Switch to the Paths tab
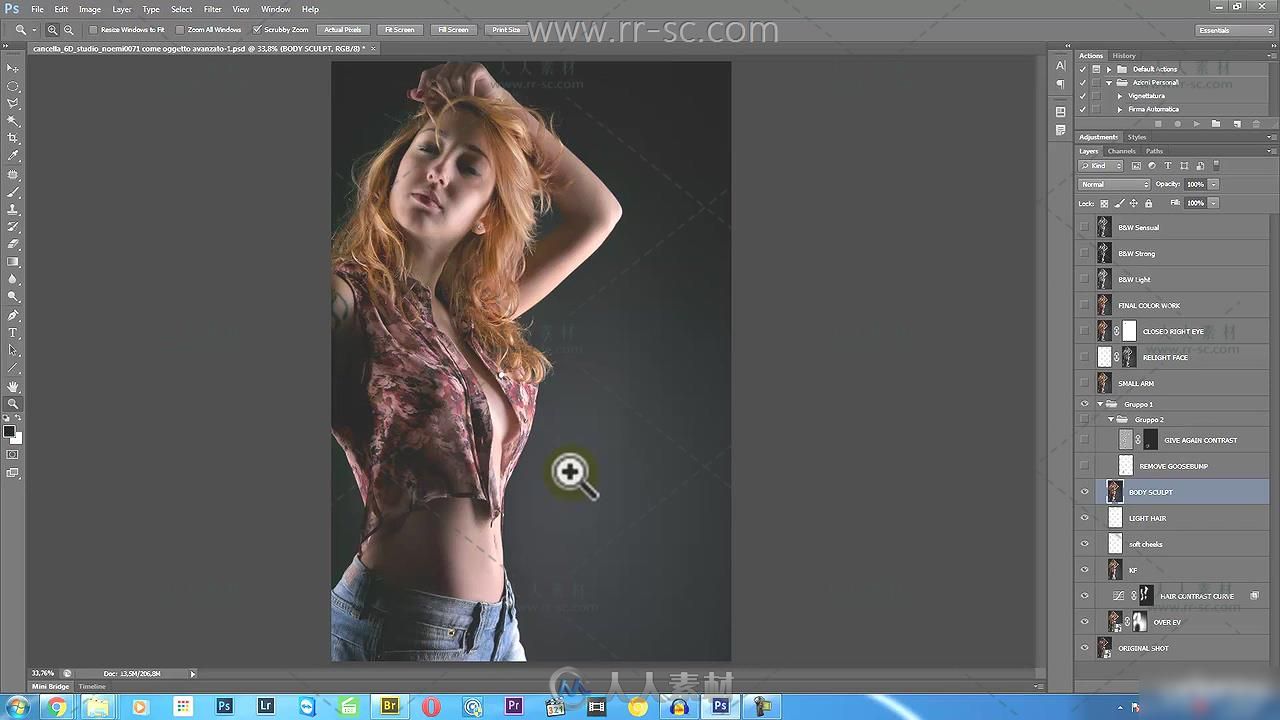Screen dimensions: 1280x720 1154,151
